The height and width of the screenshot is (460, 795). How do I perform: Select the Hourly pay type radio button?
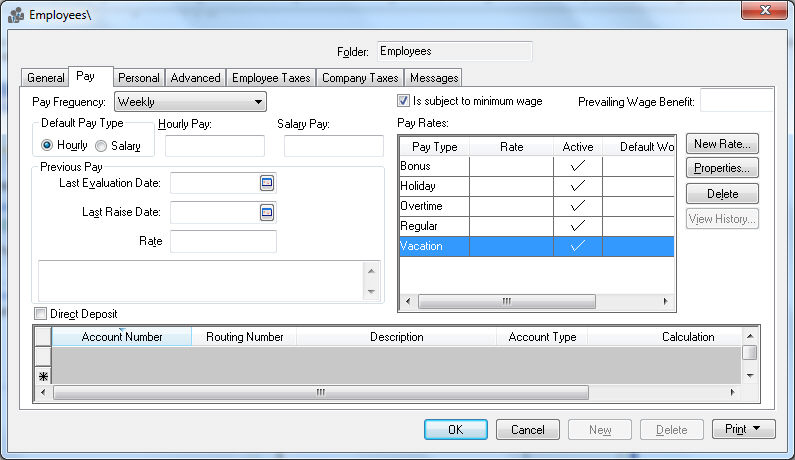pos(48,146)
